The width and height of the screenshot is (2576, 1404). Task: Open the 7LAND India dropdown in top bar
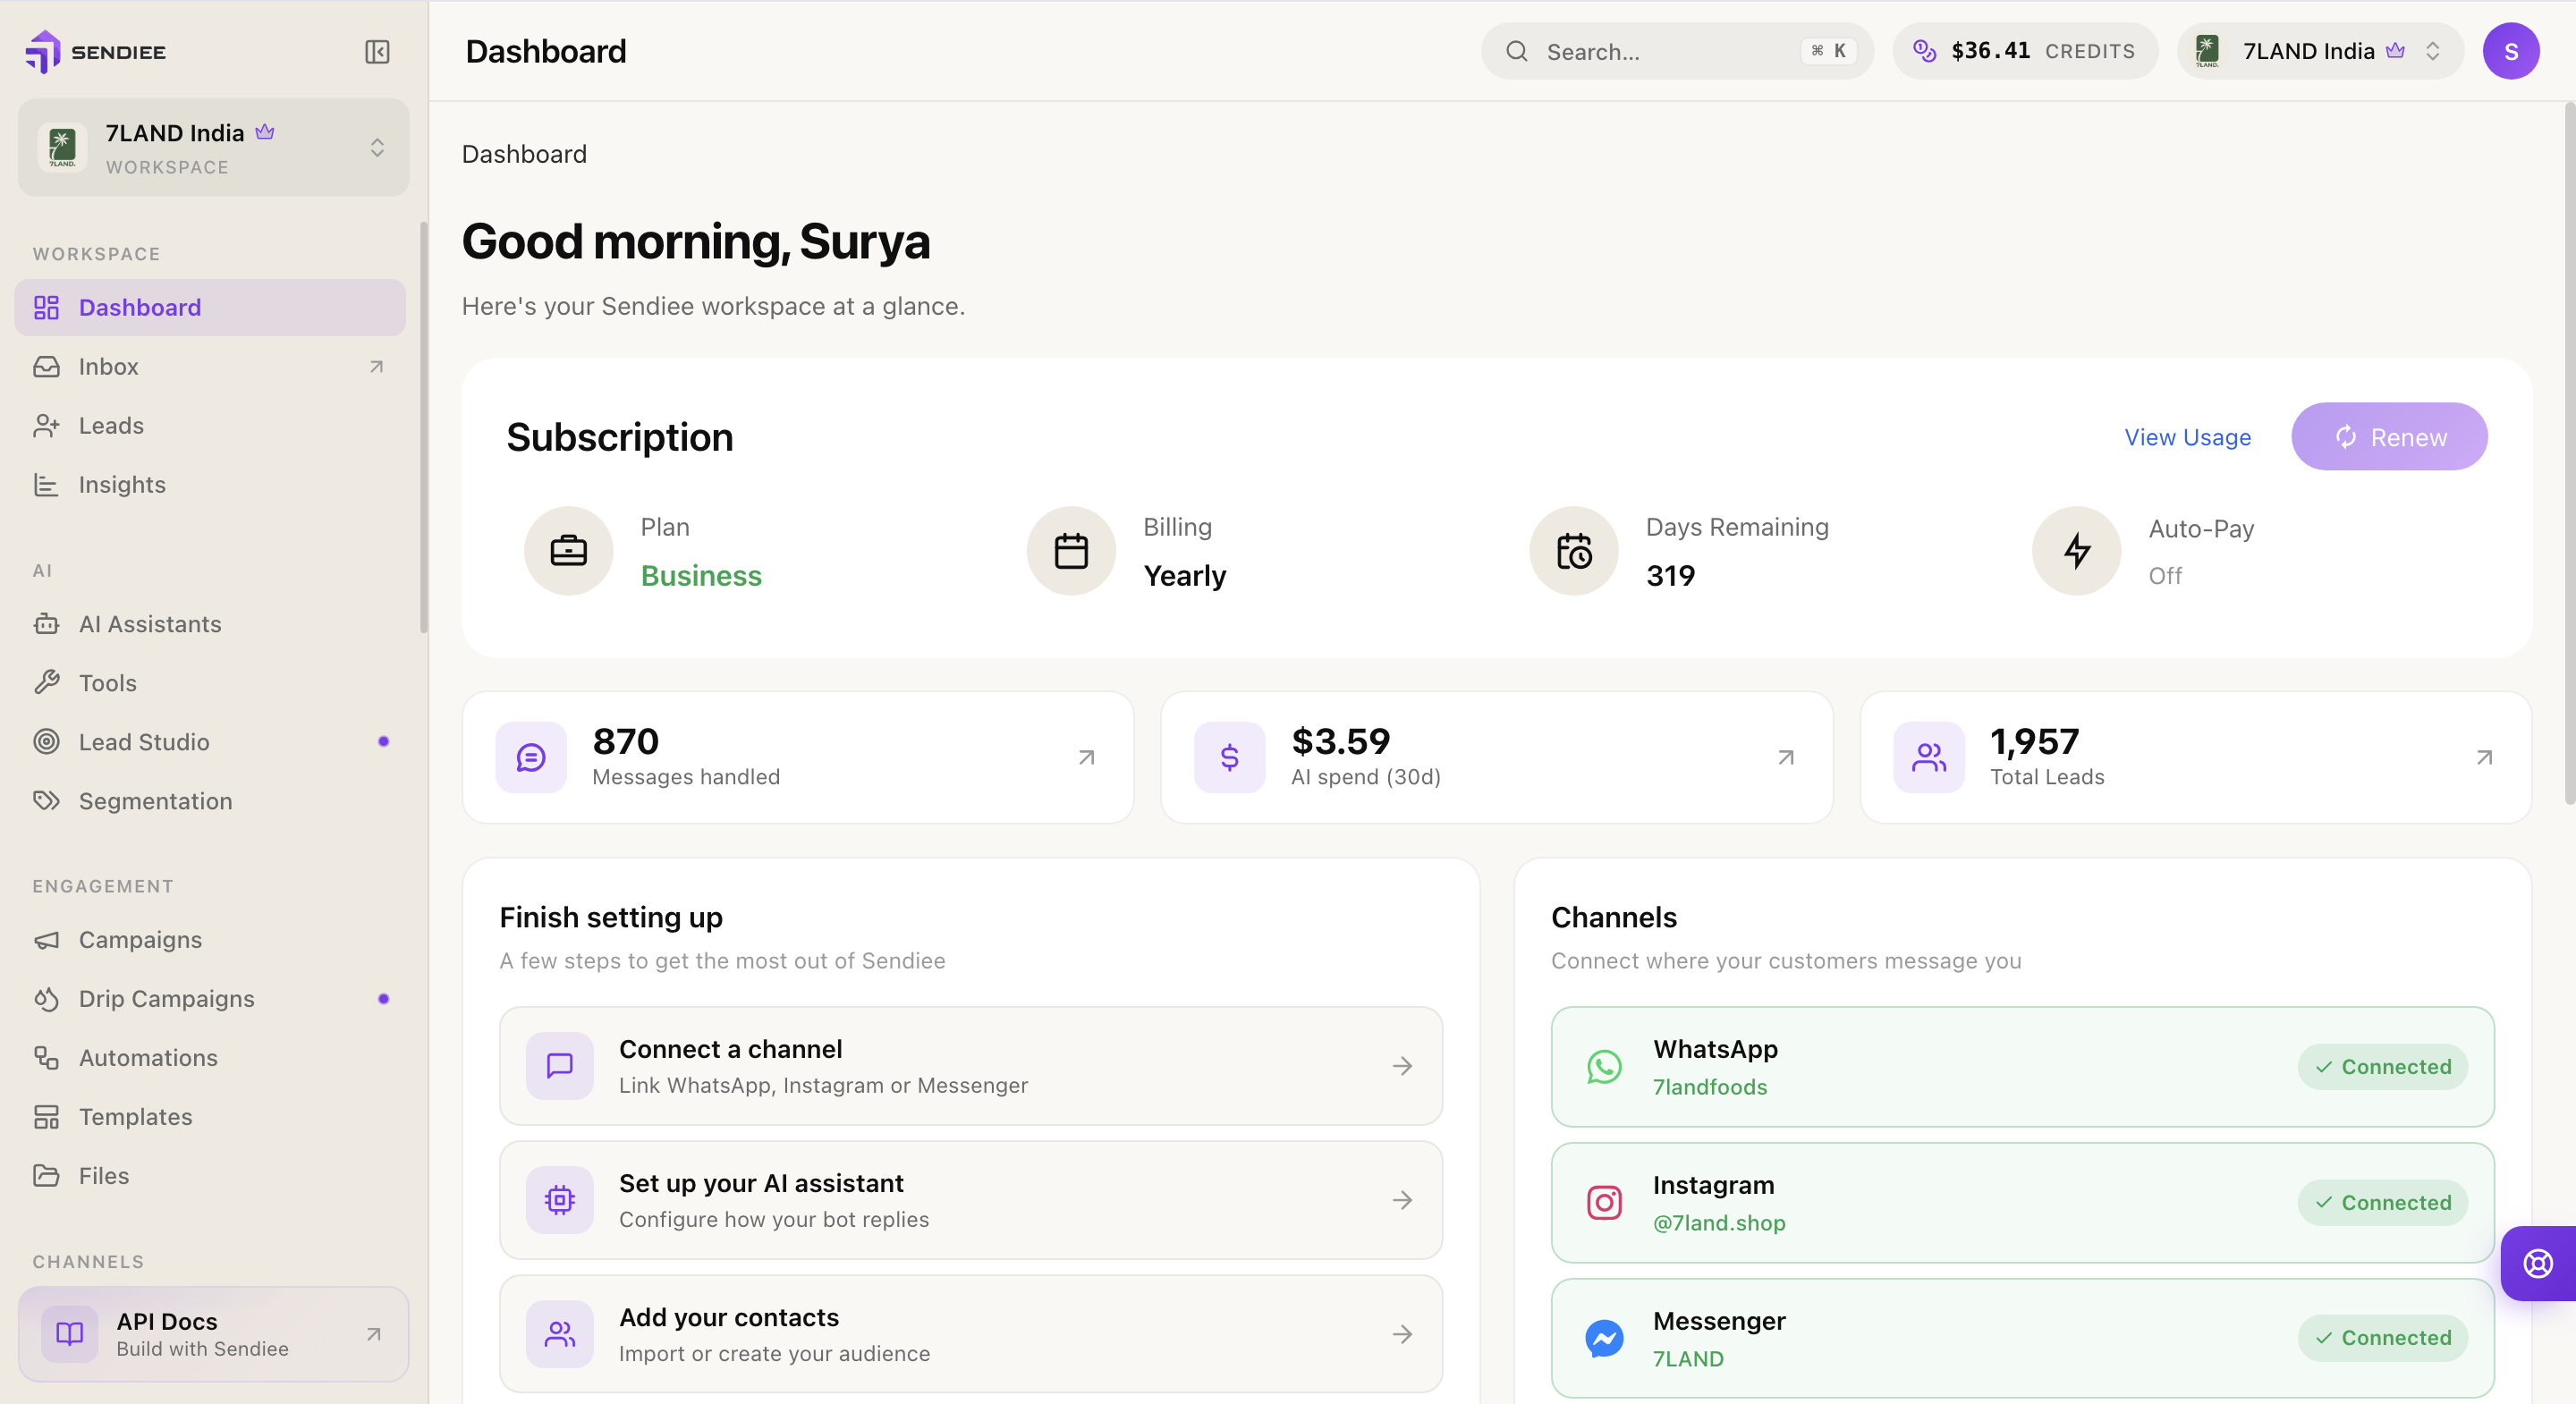click(x=2320, y=52)
